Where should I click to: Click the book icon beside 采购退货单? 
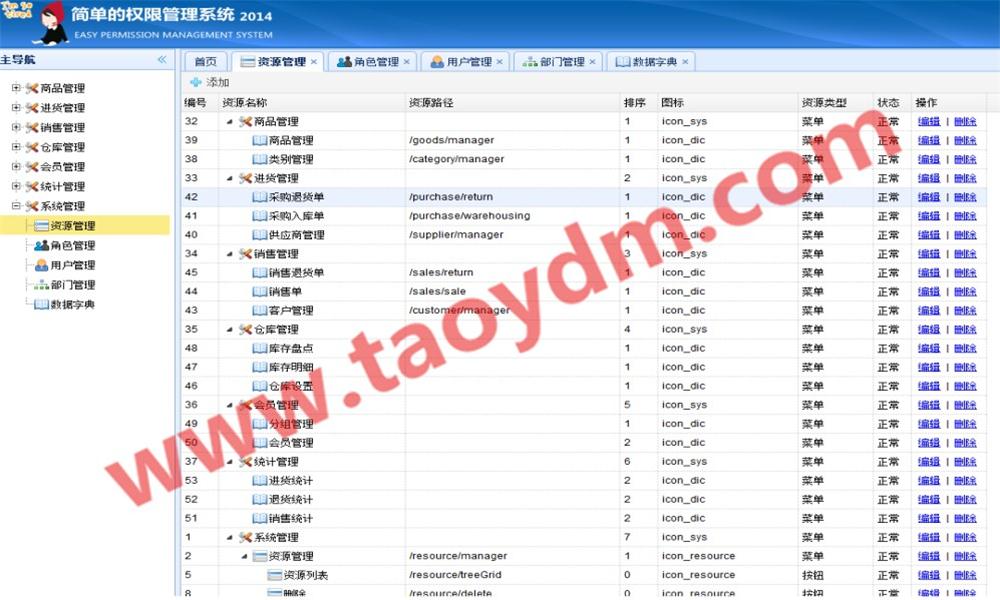(260, 197)
